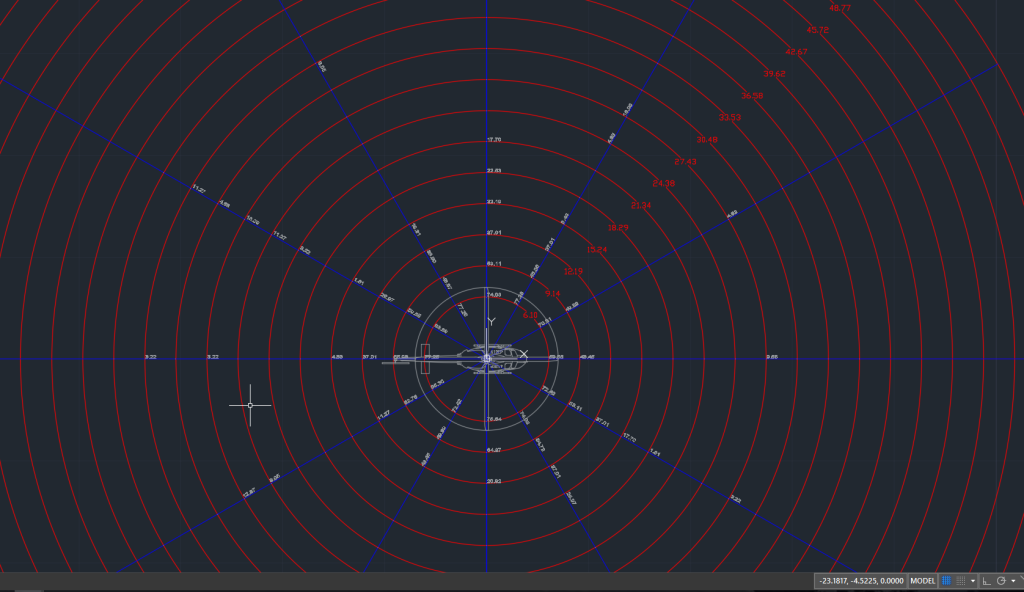Screen dimensions: 1024x592
Task: Select the white value 20.92 on vertical axis
Action: pos(494,482)
